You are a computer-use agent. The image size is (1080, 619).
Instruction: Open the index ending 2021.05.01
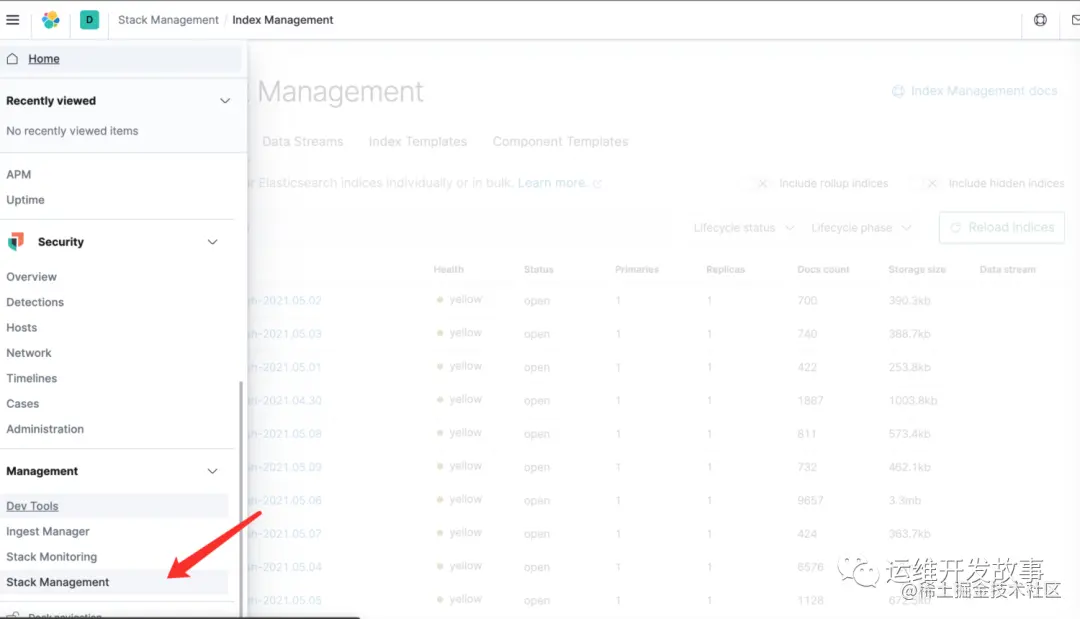[285, 367]
